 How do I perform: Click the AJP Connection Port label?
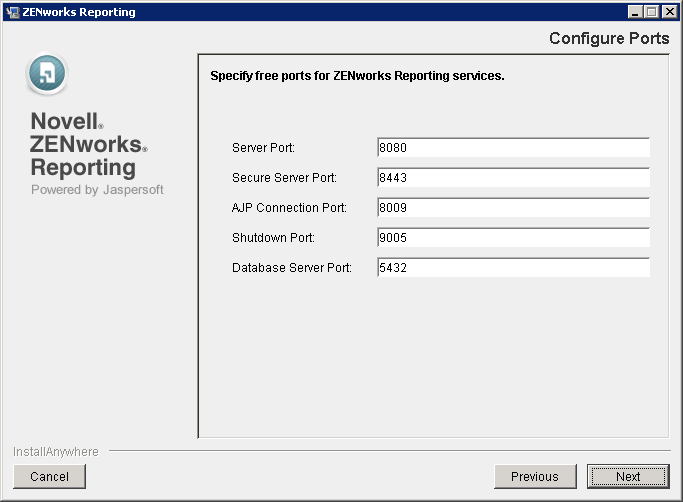(x=289, y=208)
